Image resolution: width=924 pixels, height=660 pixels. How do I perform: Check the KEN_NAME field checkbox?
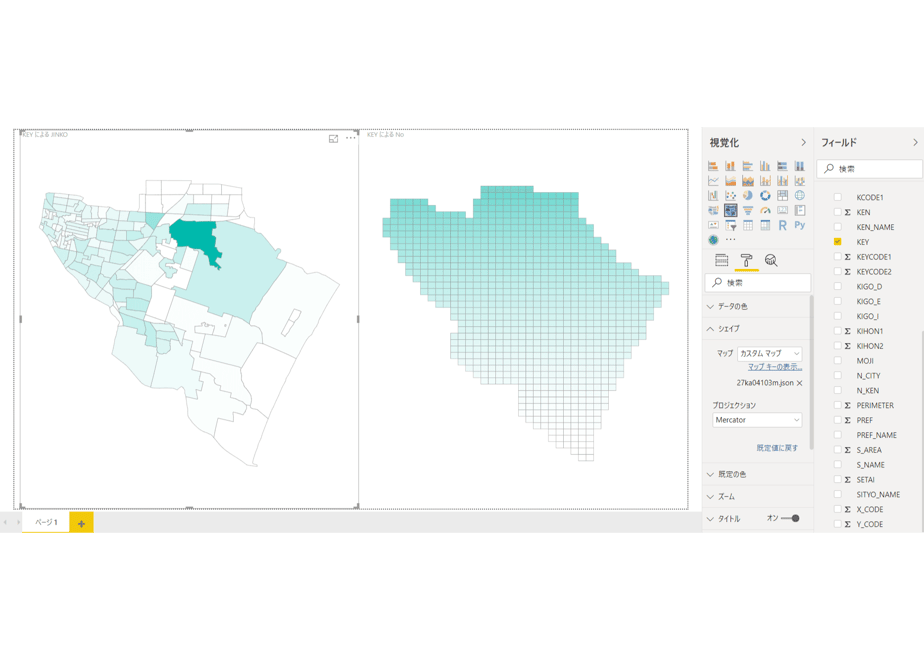(837, 227)
